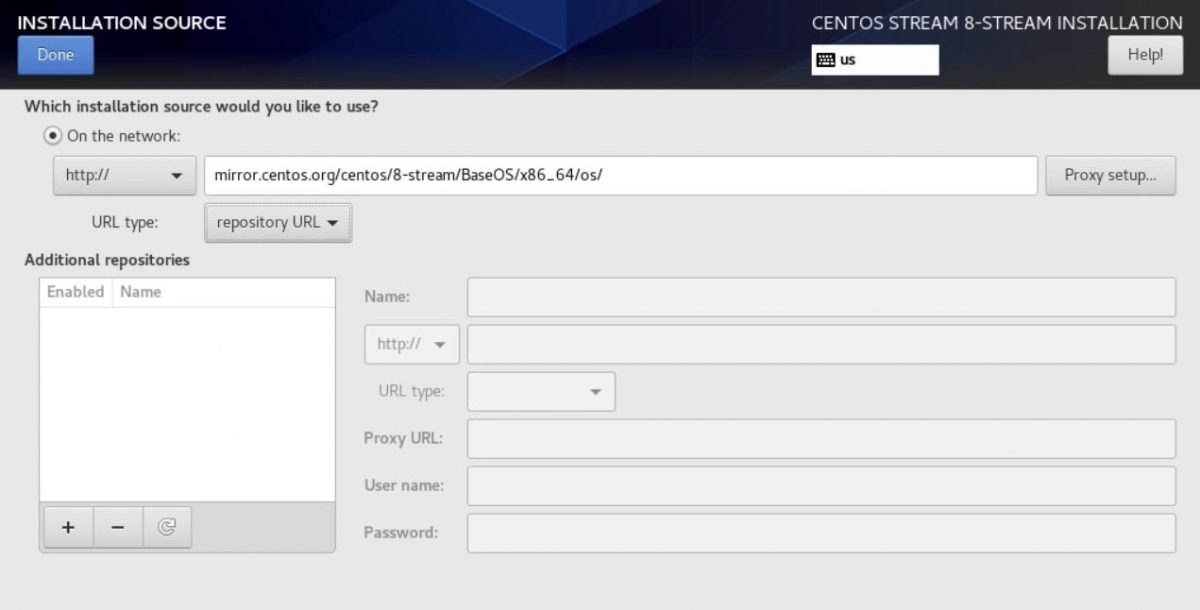Viewport: 1200px width, 610px height.
Task: Revert the repository list with refresh icon
Action: coord(166,527)
